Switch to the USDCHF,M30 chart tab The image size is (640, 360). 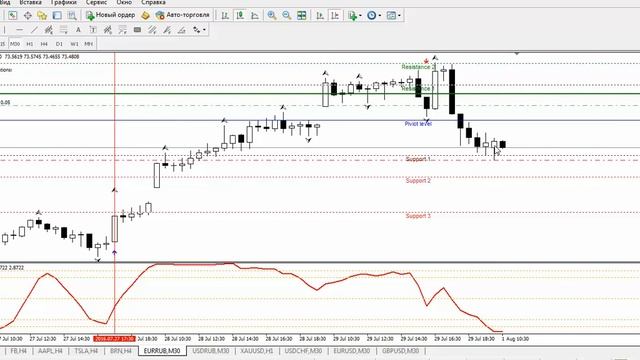[x=303, y=351]
